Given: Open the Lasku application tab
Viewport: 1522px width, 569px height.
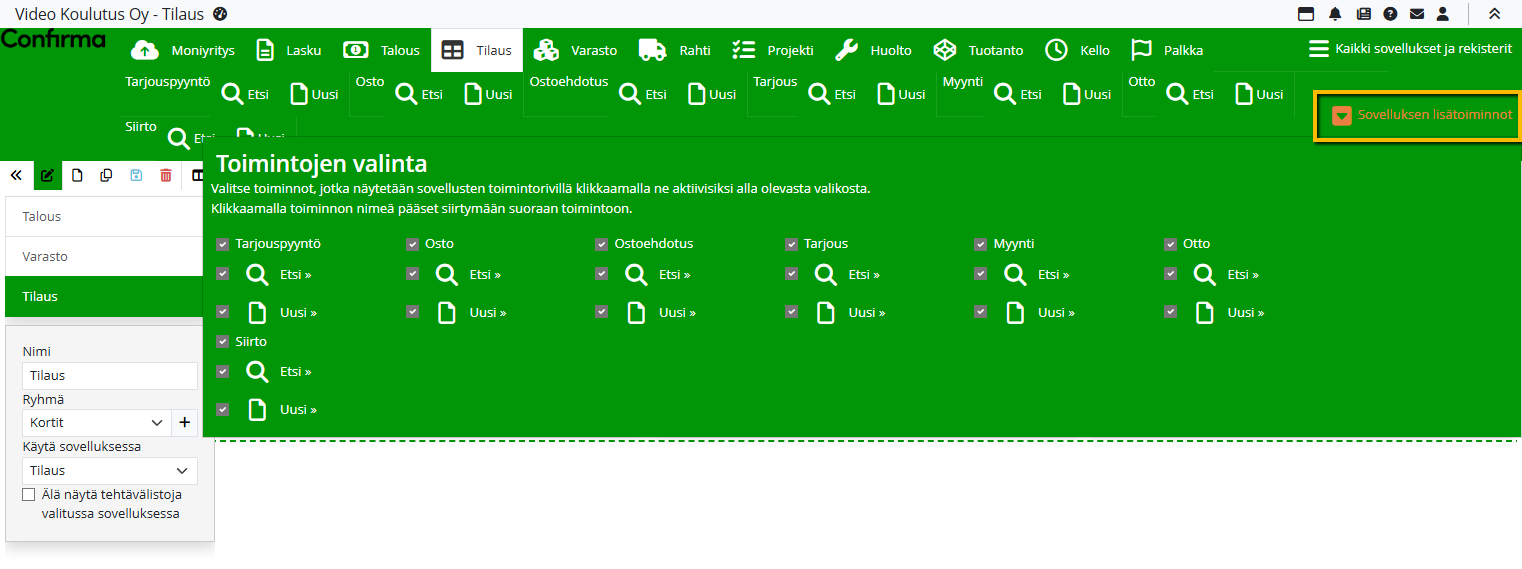Looking at the screenshot, I should click(289, 50).
